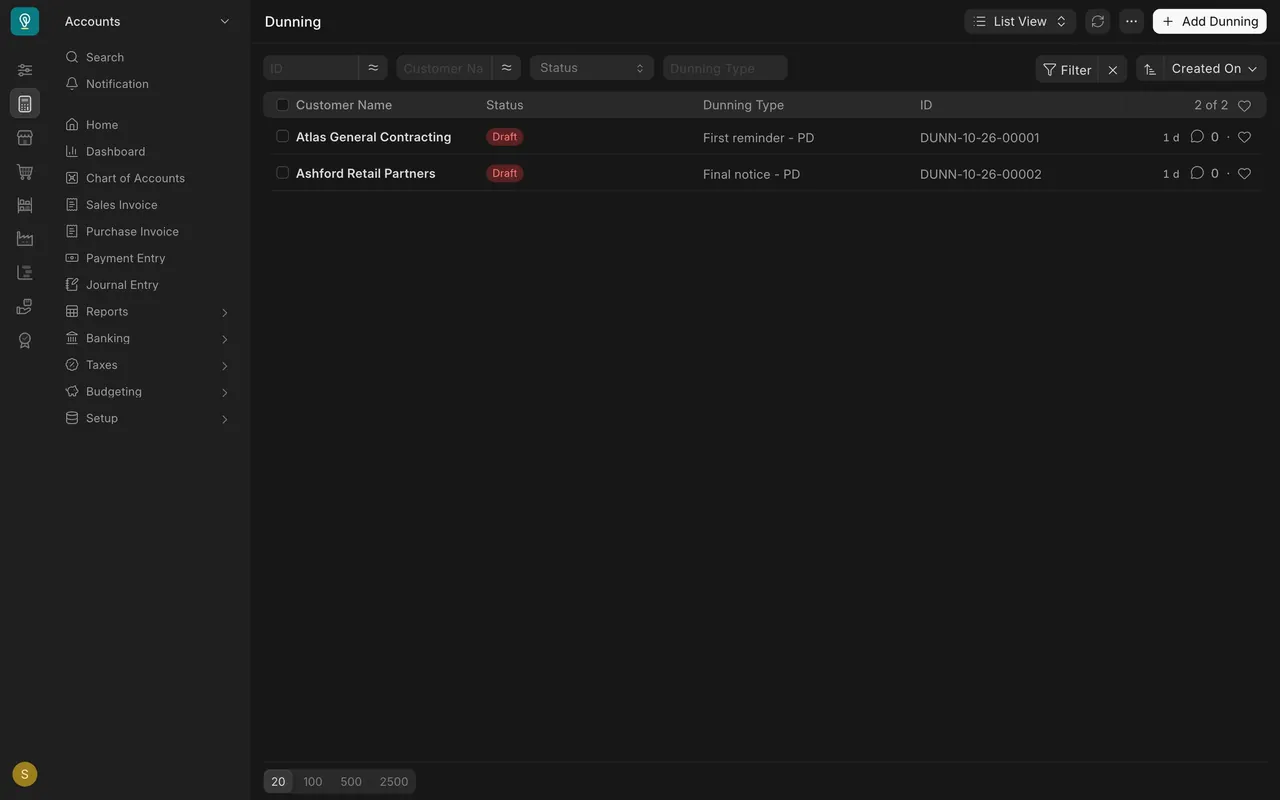Click the refresh list icon
The height and width of the screenshot is (800, 1280).
pos(1098,21)
